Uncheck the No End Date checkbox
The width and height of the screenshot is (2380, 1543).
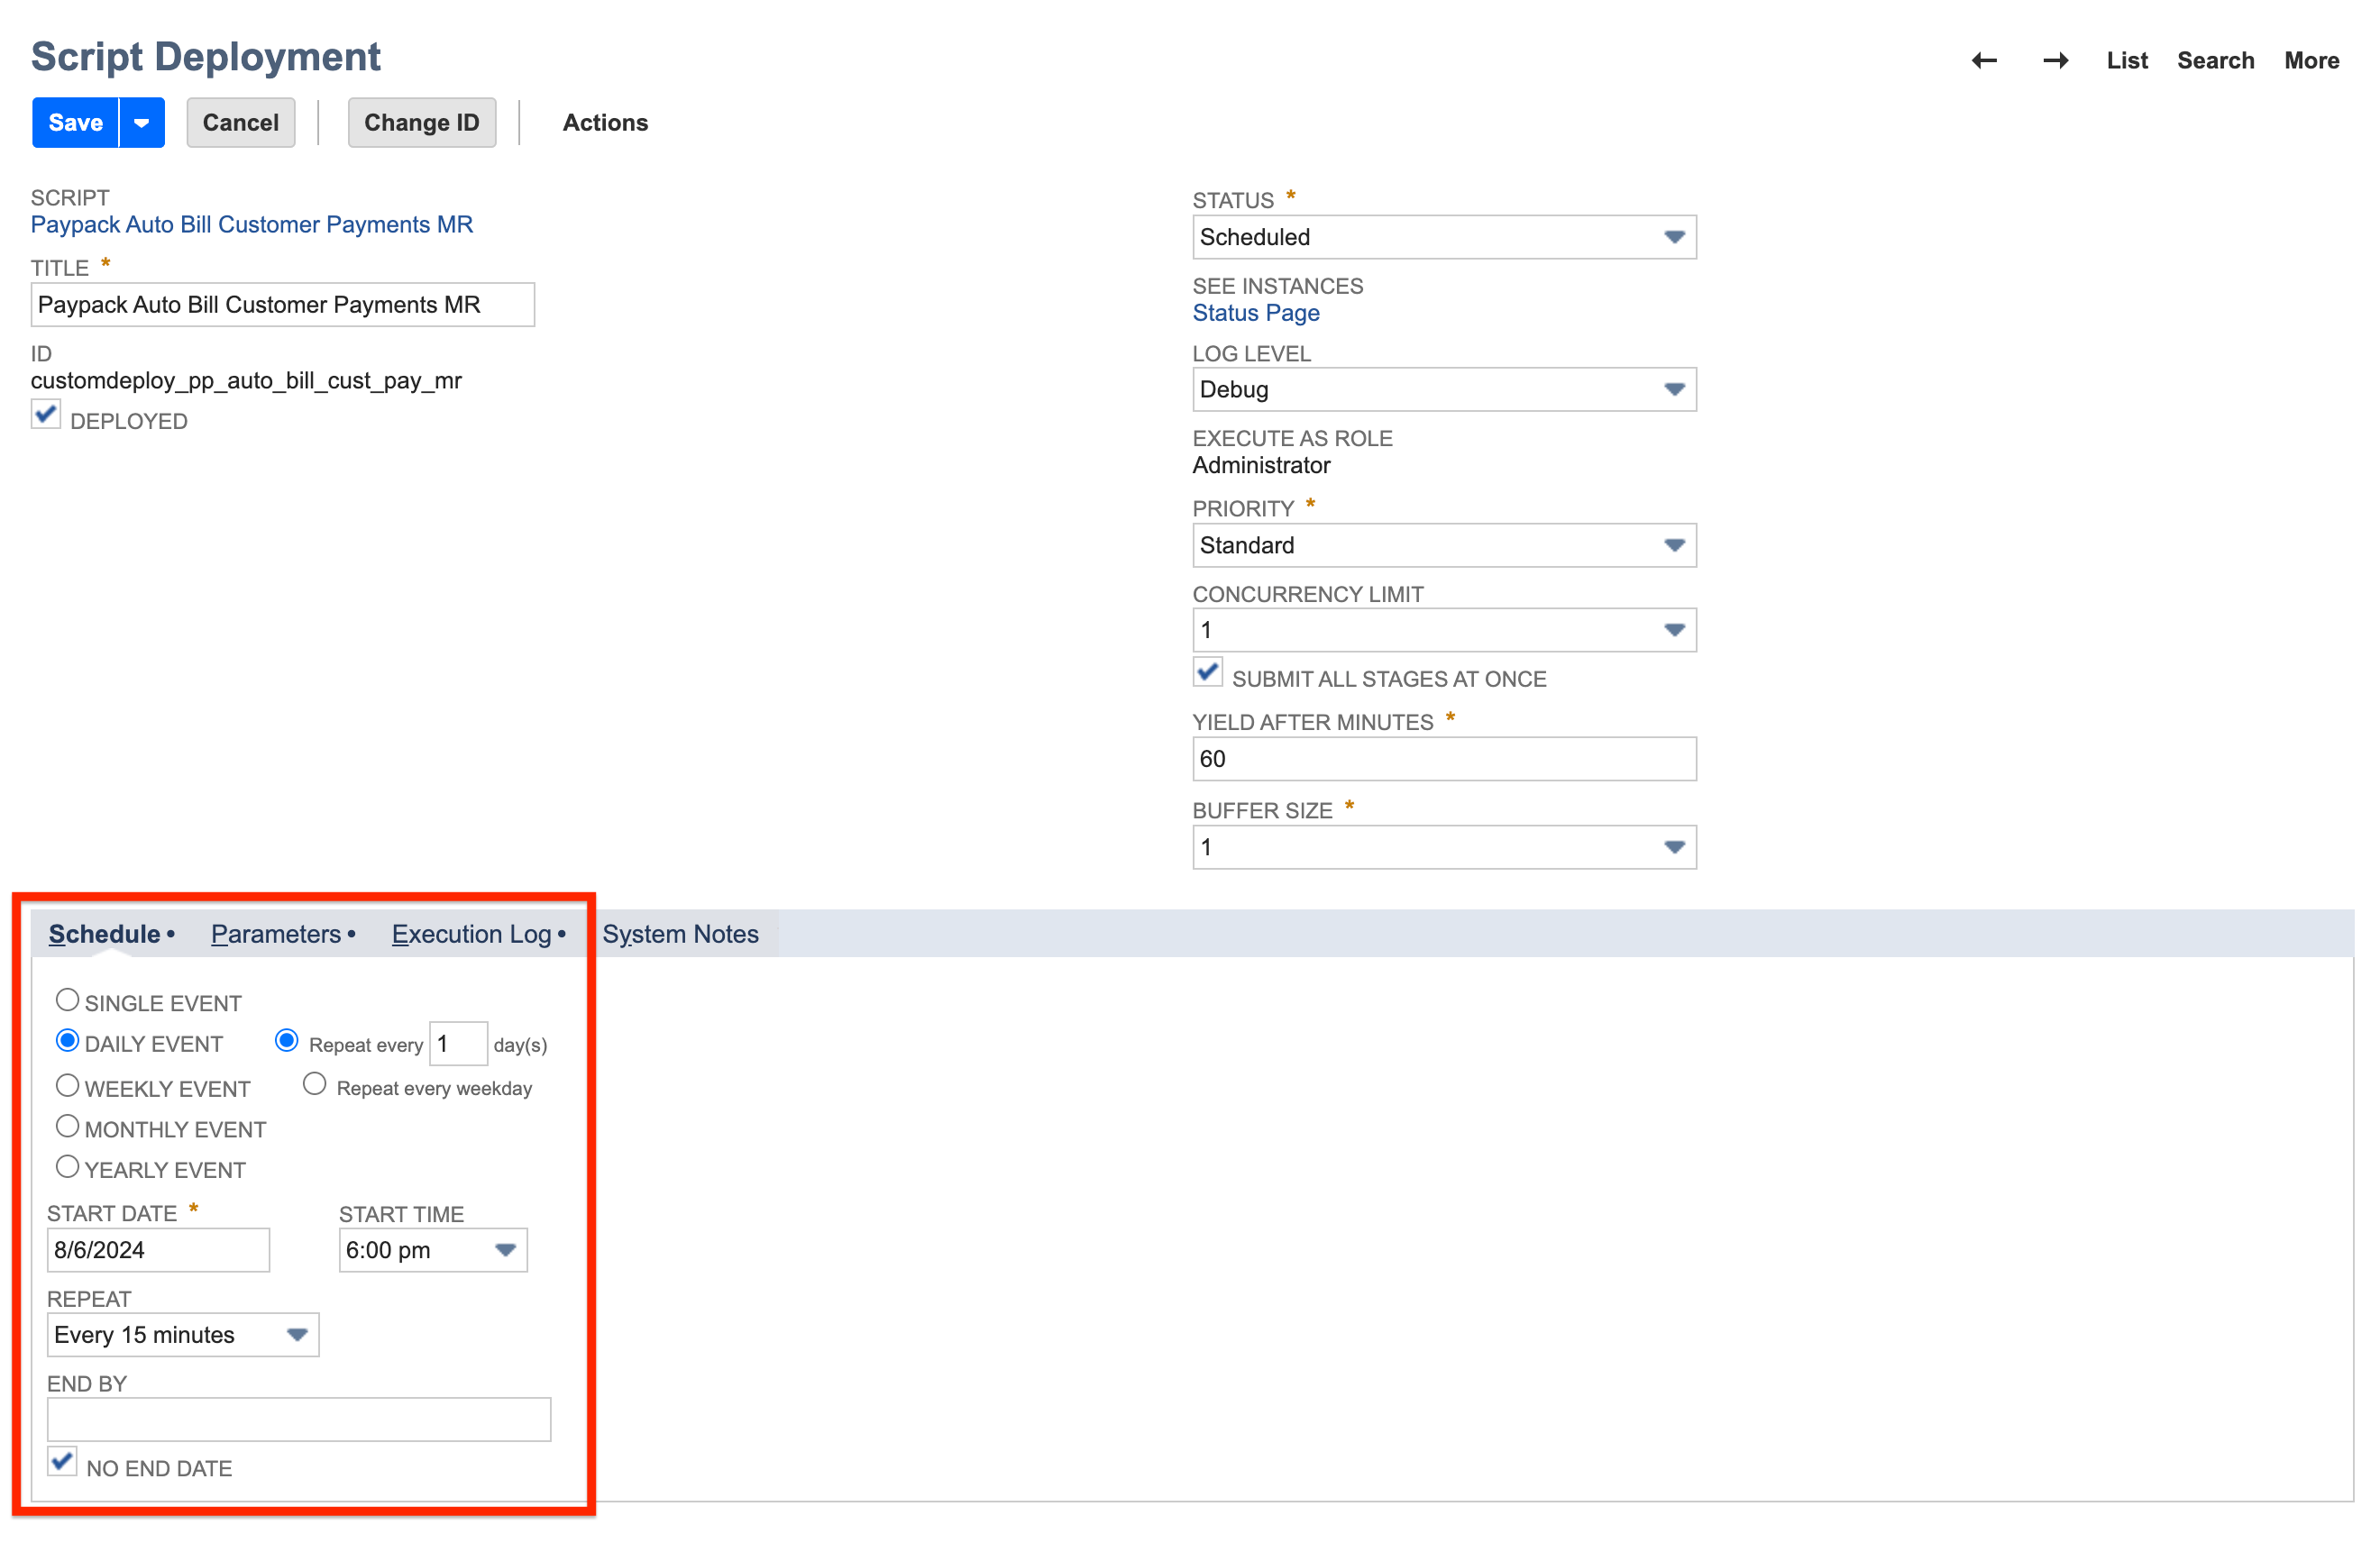click(x=62, y=1461)
